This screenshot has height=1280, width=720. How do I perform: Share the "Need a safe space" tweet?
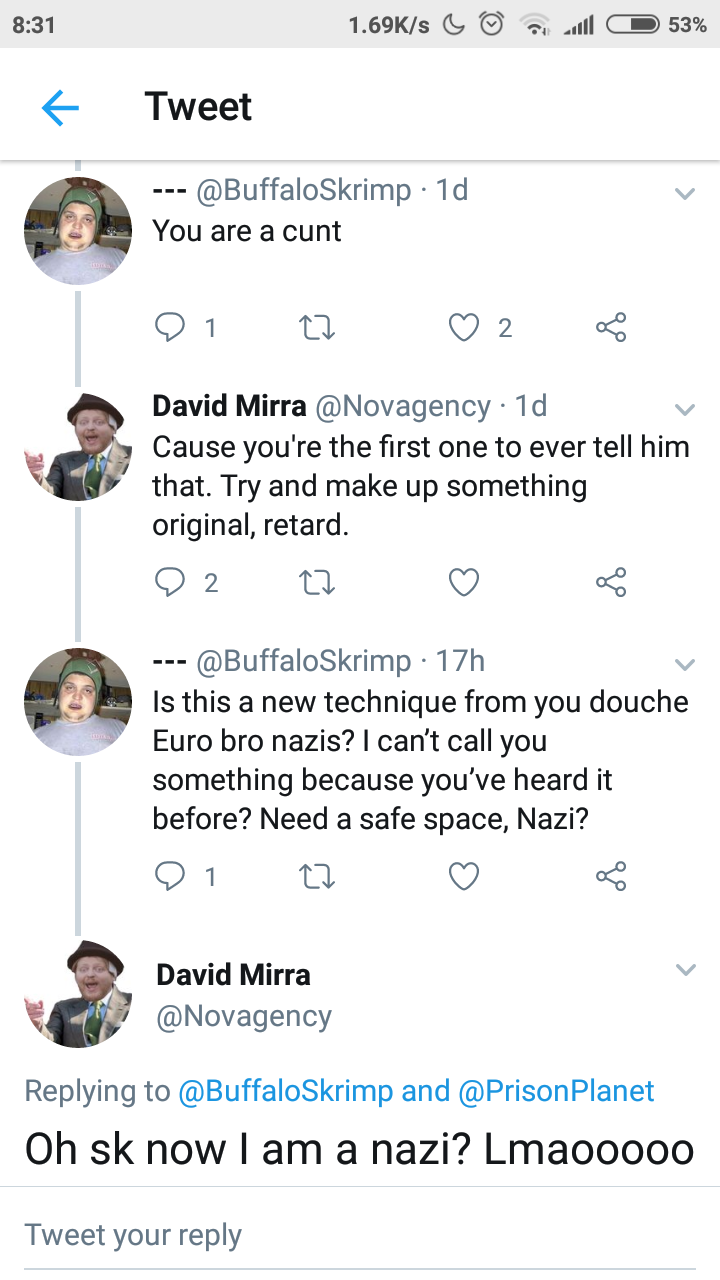[610, 877]
